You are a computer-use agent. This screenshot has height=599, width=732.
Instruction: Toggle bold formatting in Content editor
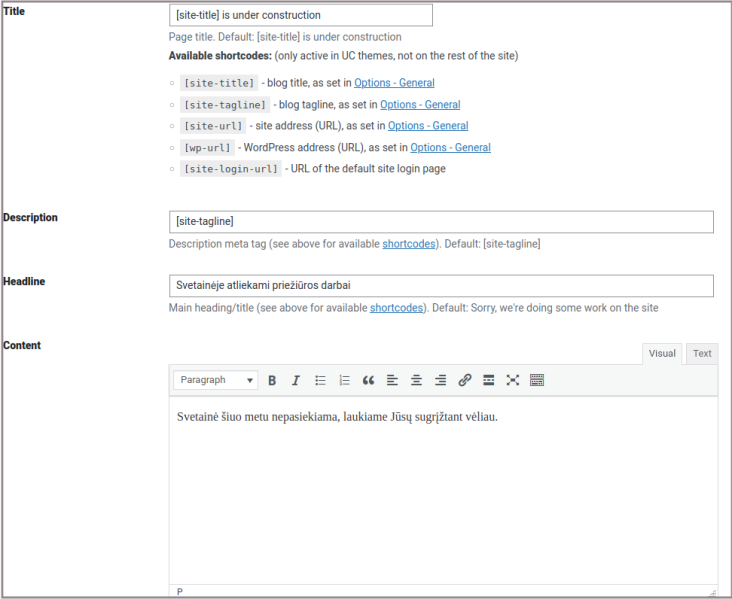point(272,381)
